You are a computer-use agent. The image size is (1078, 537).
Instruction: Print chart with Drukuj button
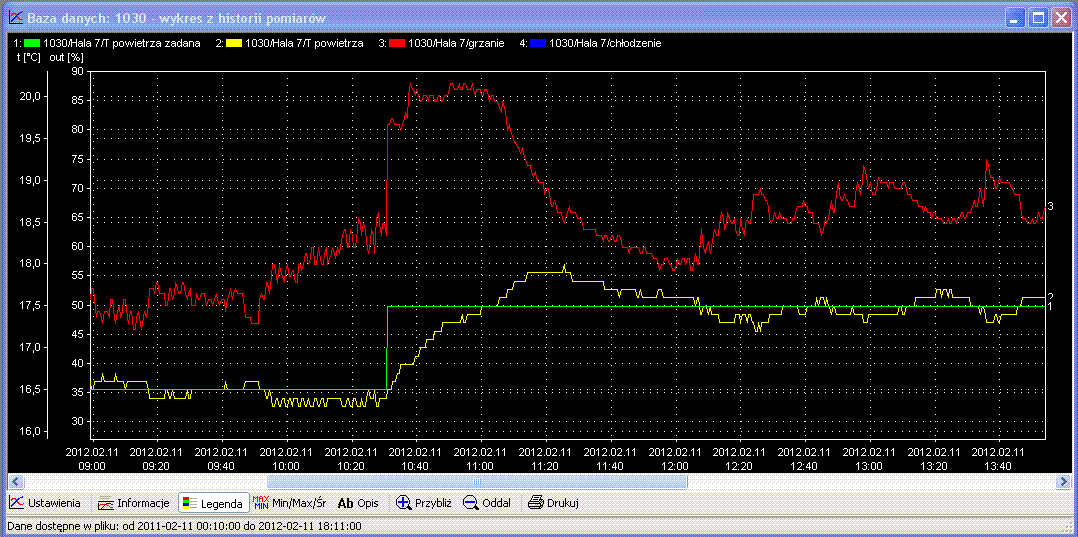(x=553, y=503)
